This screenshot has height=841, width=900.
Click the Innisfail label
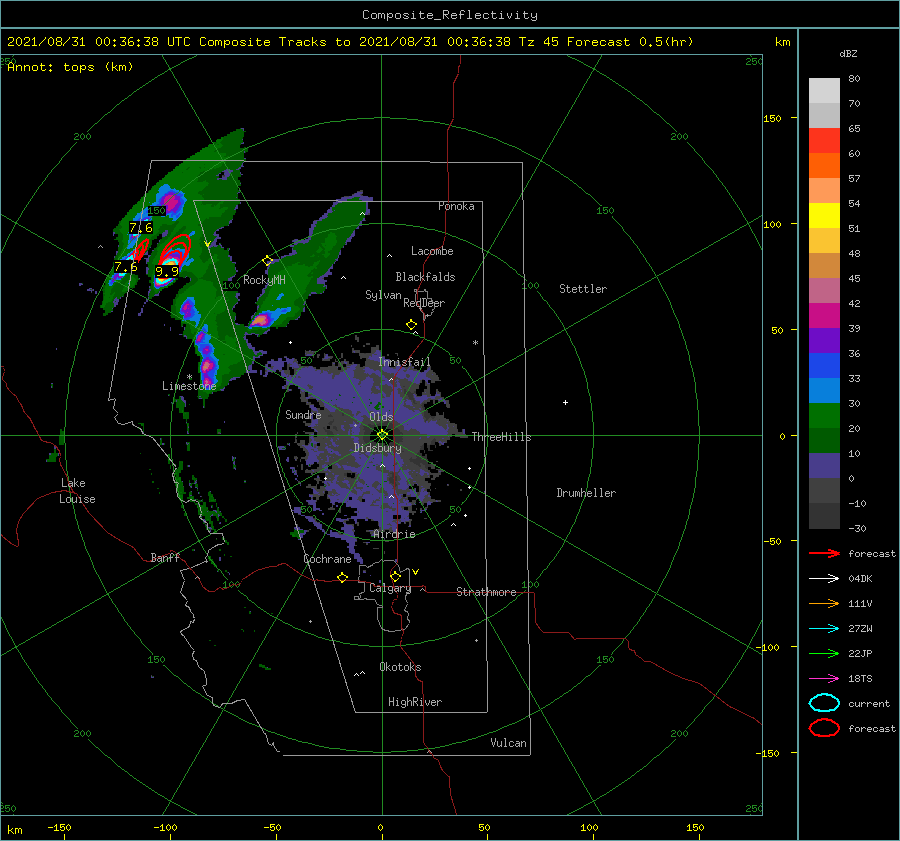click(x=404, y=362)
